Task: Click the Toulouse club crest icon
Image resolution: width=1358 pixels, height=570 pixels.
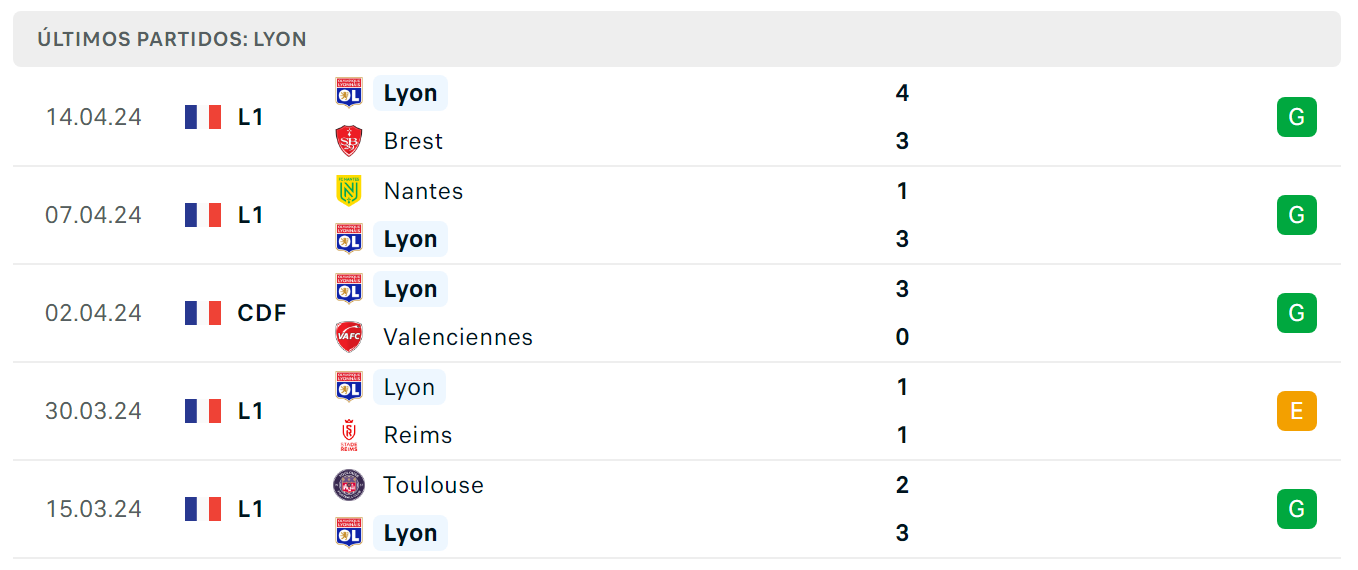Action: [x=349, y=485]
